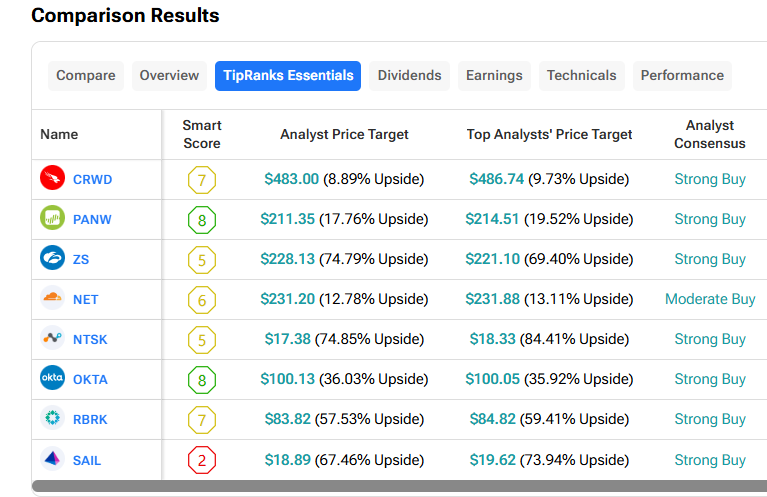Click the CrowdStrike CRWD logo icon
This screenshot has width=767, height=497.
52,178
